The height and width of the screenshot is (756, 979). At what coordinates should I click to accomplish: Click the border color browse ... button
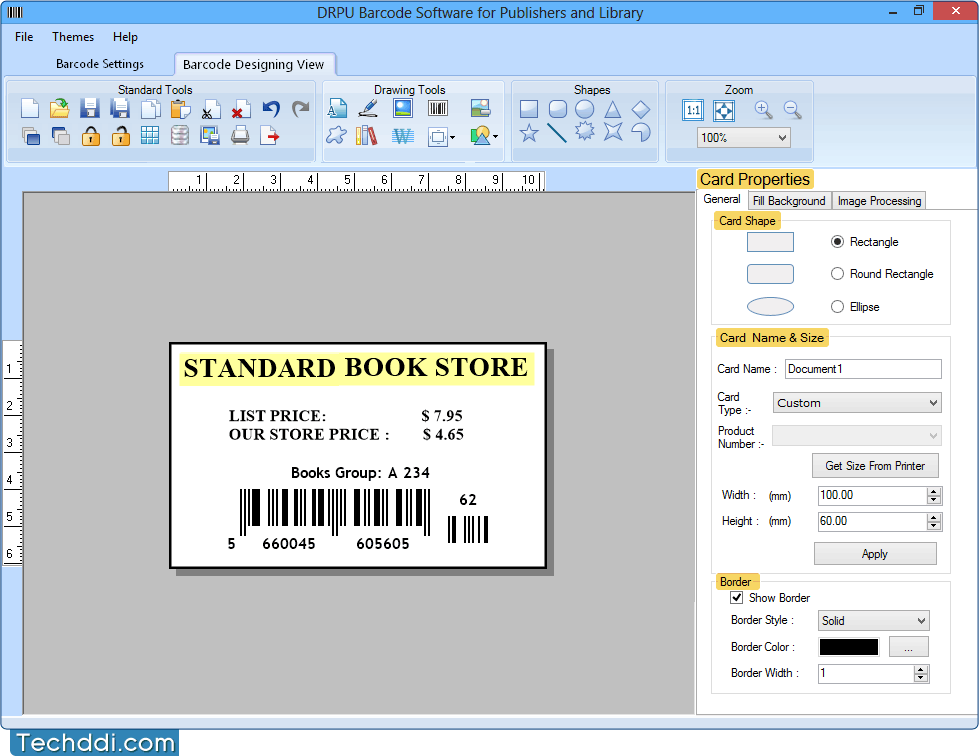click(x=908, y=647)
